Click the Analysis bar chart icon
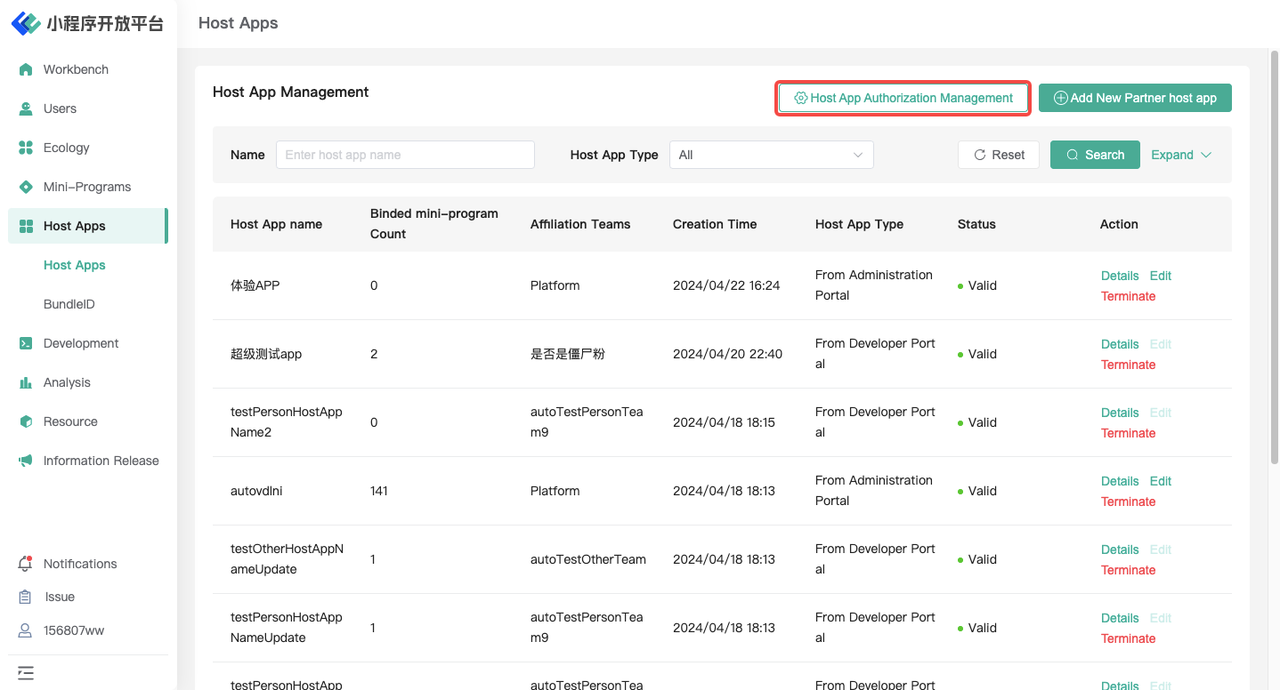Viewport: 1280px width, 690px height. click(x=26, y=383)
